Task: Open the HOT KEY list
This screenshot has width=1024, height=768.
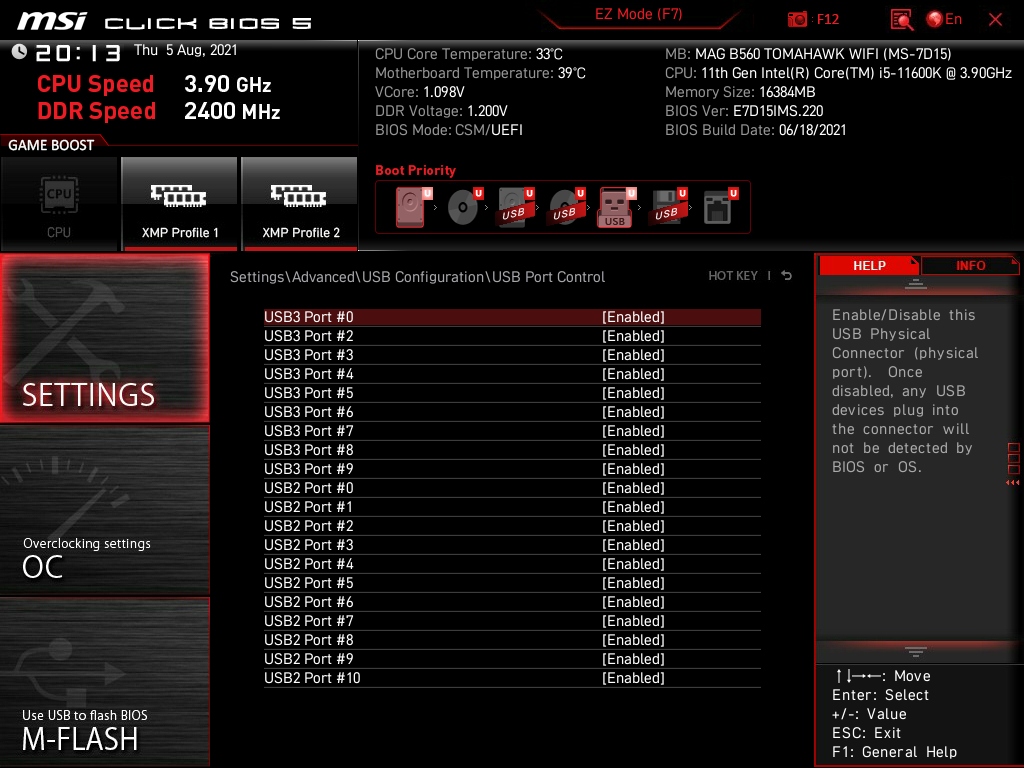Action: click(x=733, y=276)
